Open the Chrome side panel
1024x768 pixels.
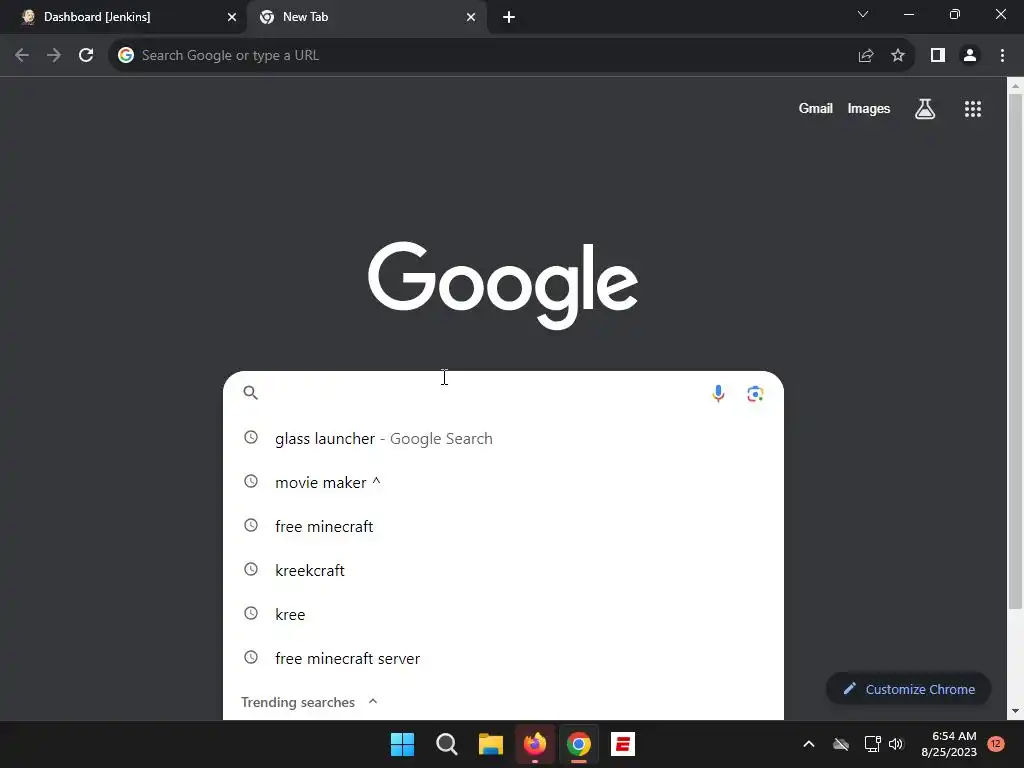tap(938, 56)
